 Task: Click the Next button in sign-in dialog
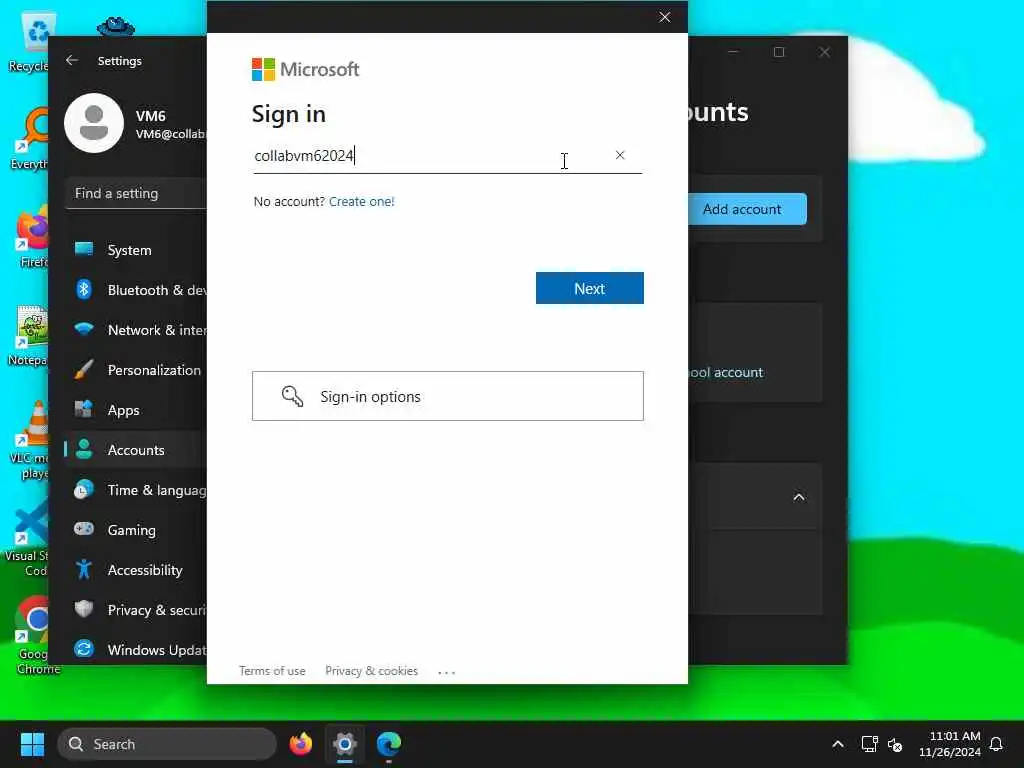point(589,288)
